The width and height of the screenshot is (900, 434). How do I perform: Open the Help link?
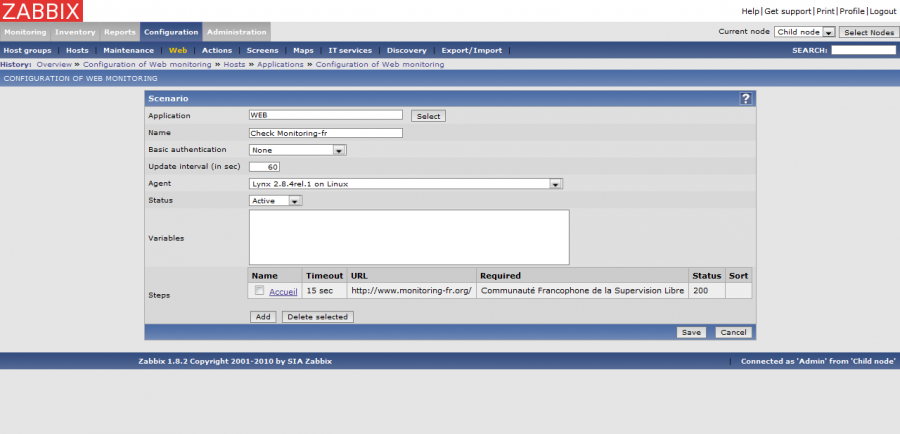point(750,11)
